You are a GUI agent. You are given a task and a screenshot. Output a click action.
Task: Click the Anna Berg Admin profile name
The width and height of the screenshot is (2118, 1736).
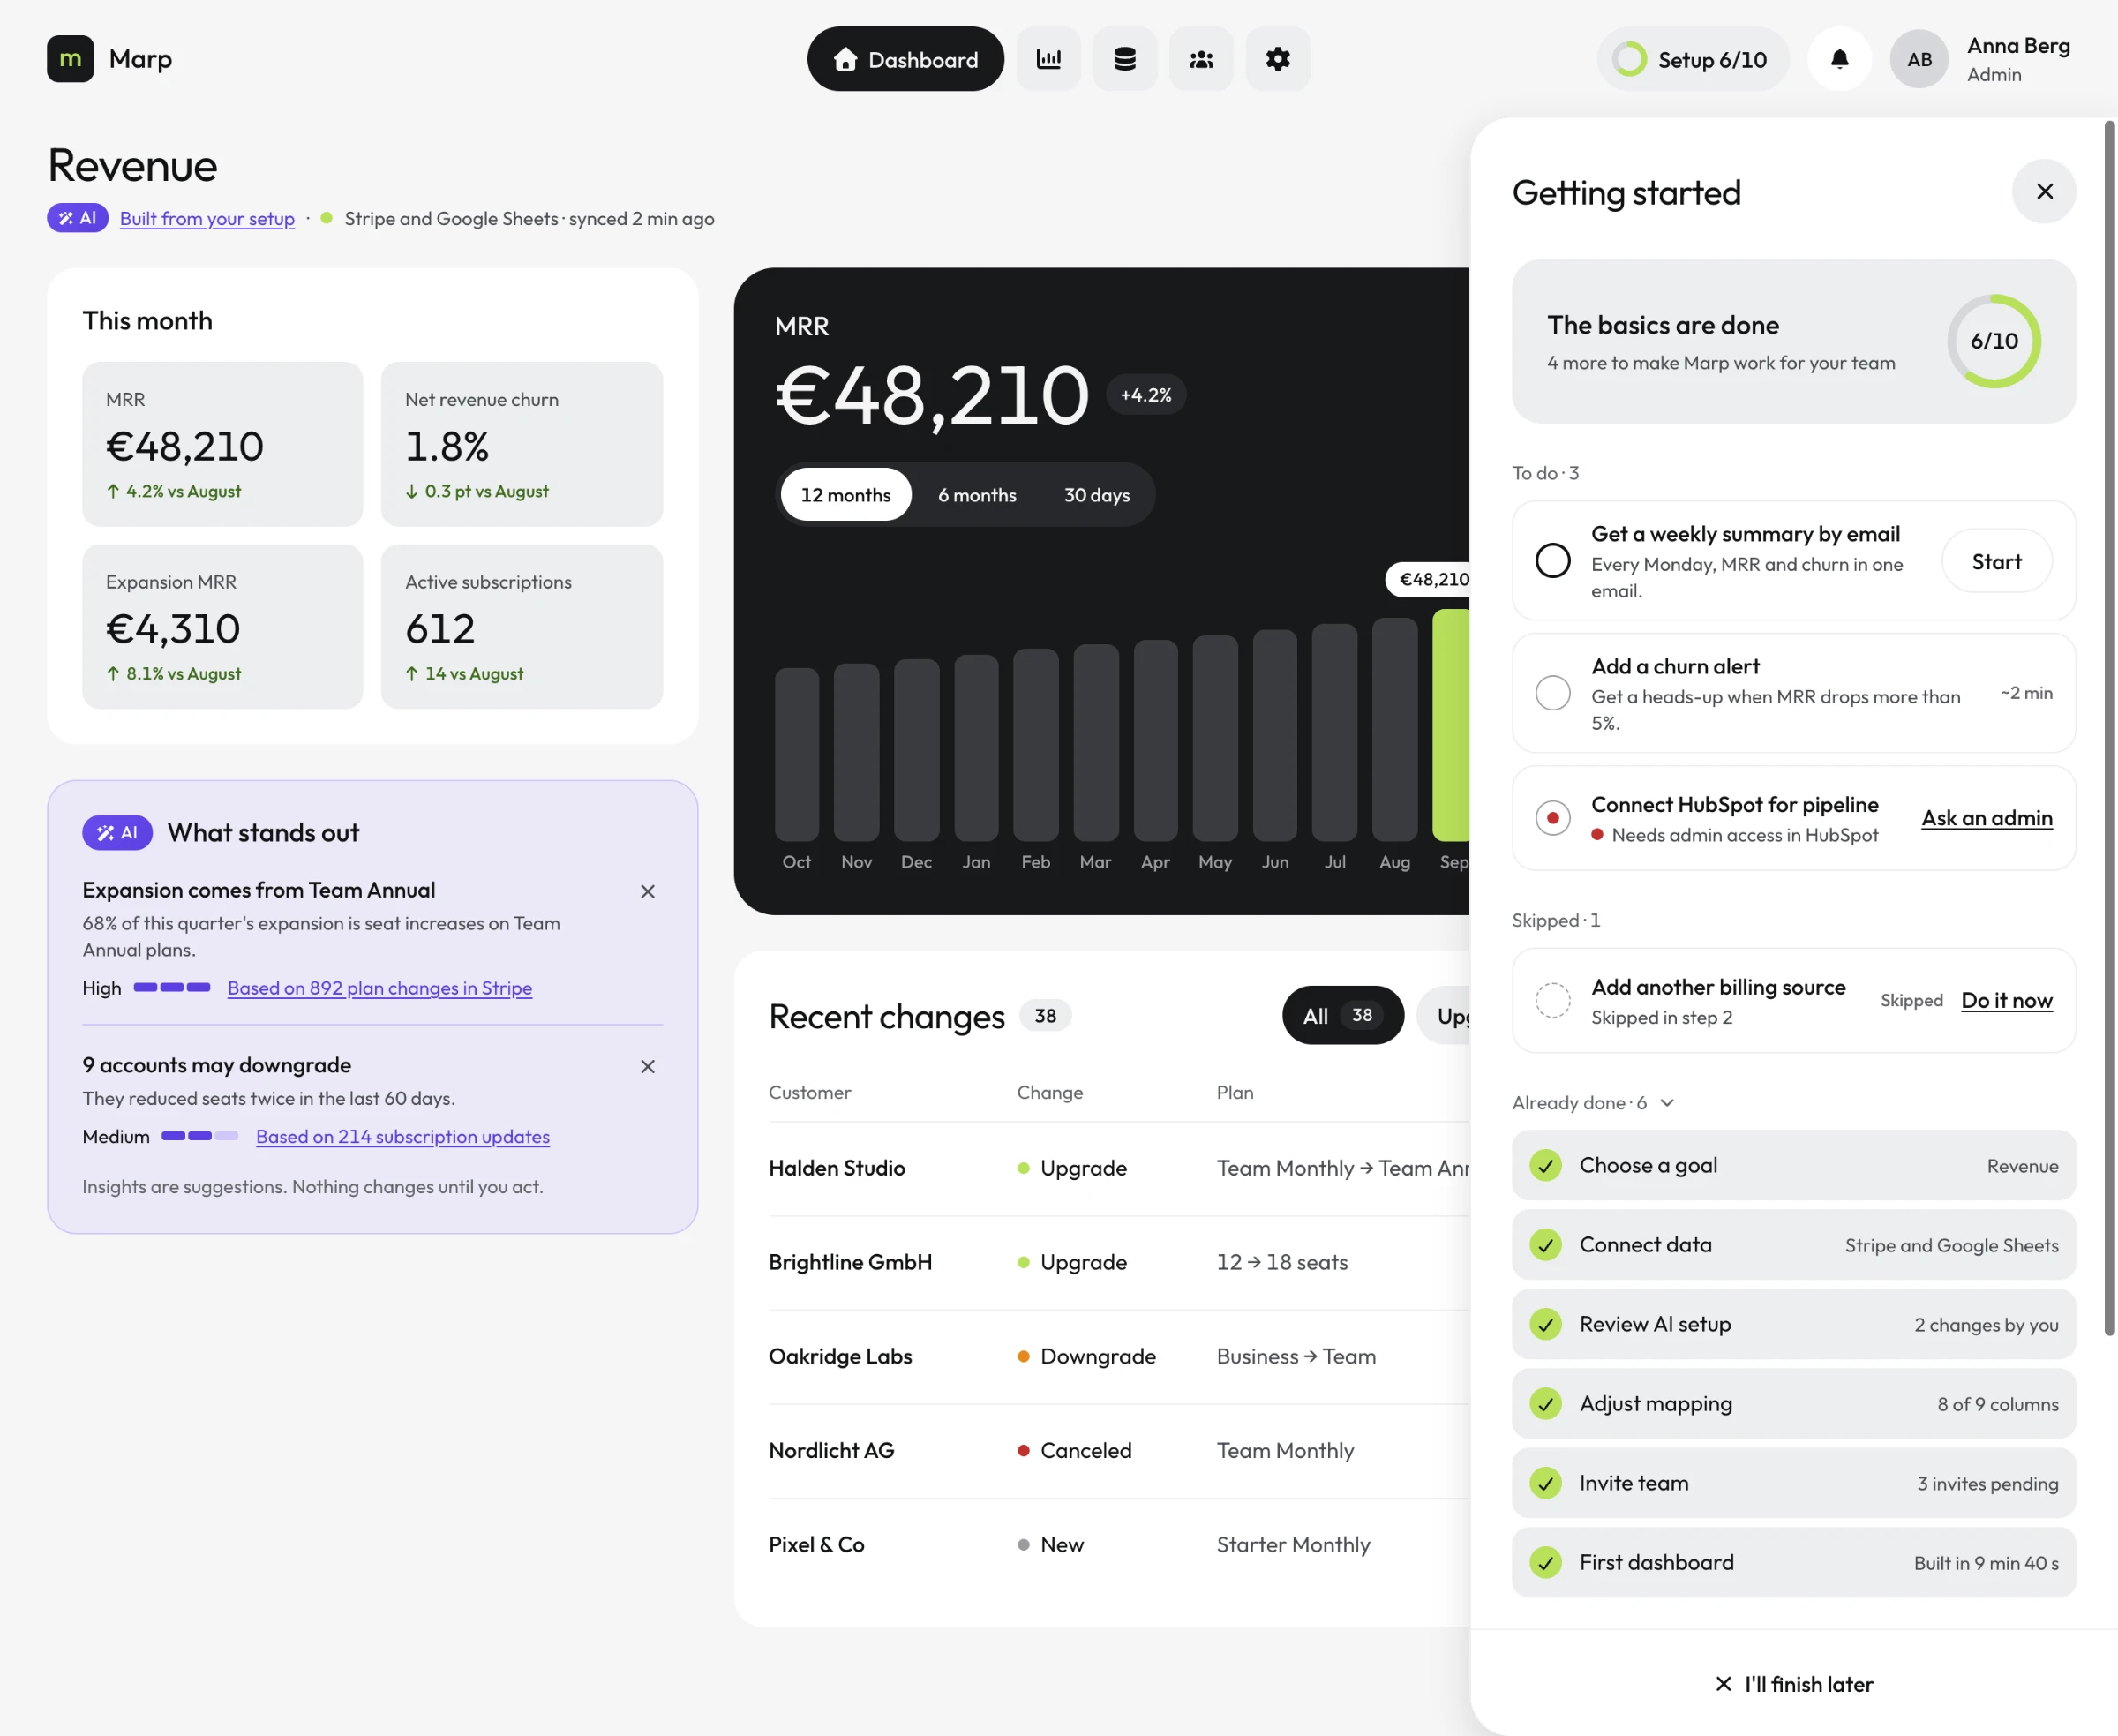(2018, 59)
